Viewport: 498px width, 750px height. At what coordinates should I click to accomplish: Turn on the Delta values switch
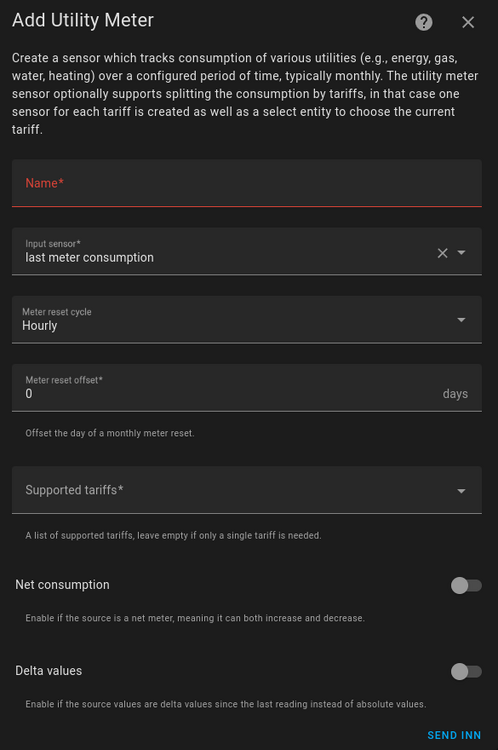466,671
